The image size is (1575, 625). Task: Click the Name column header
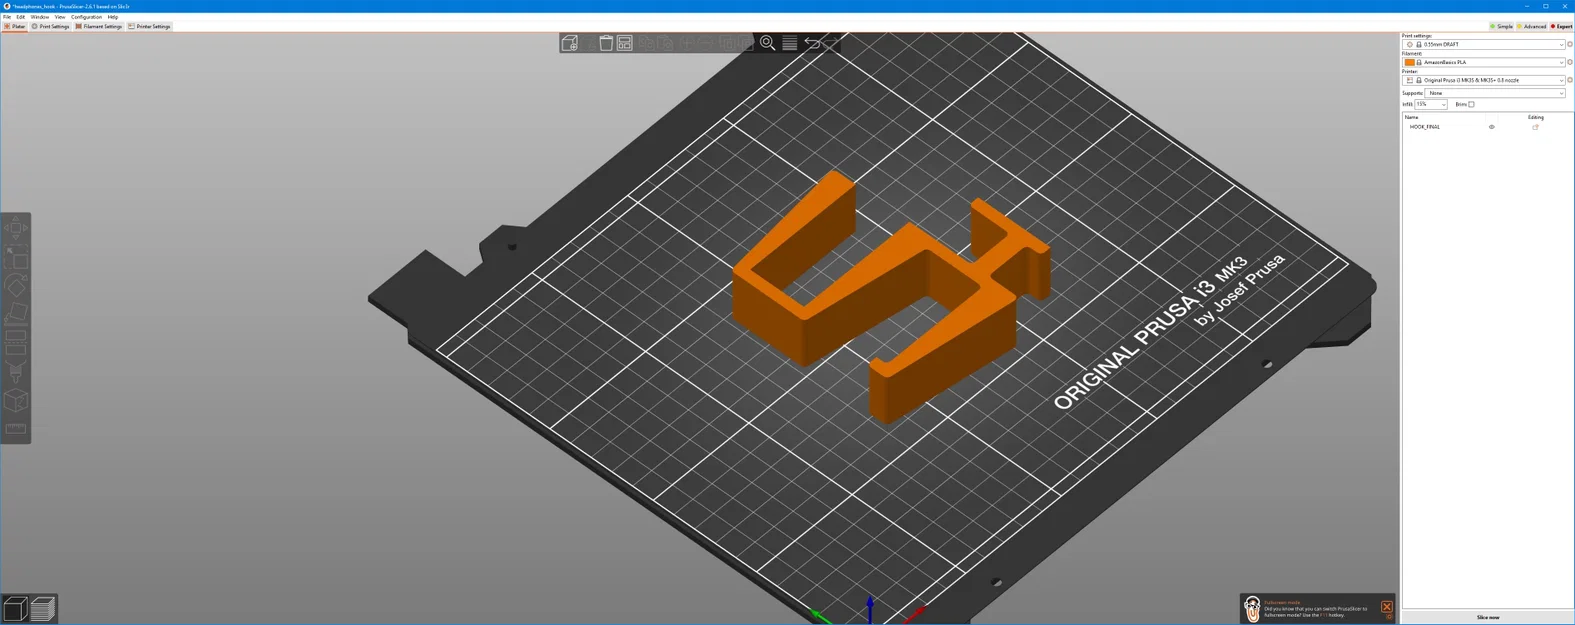(x=1411, y=117)
